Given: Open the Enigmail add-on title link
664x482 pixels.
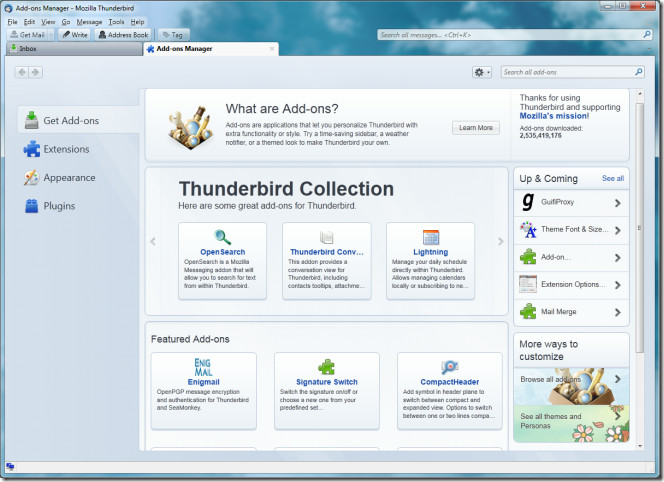Looking at the screenshot, I should click(x=203, y=382).
